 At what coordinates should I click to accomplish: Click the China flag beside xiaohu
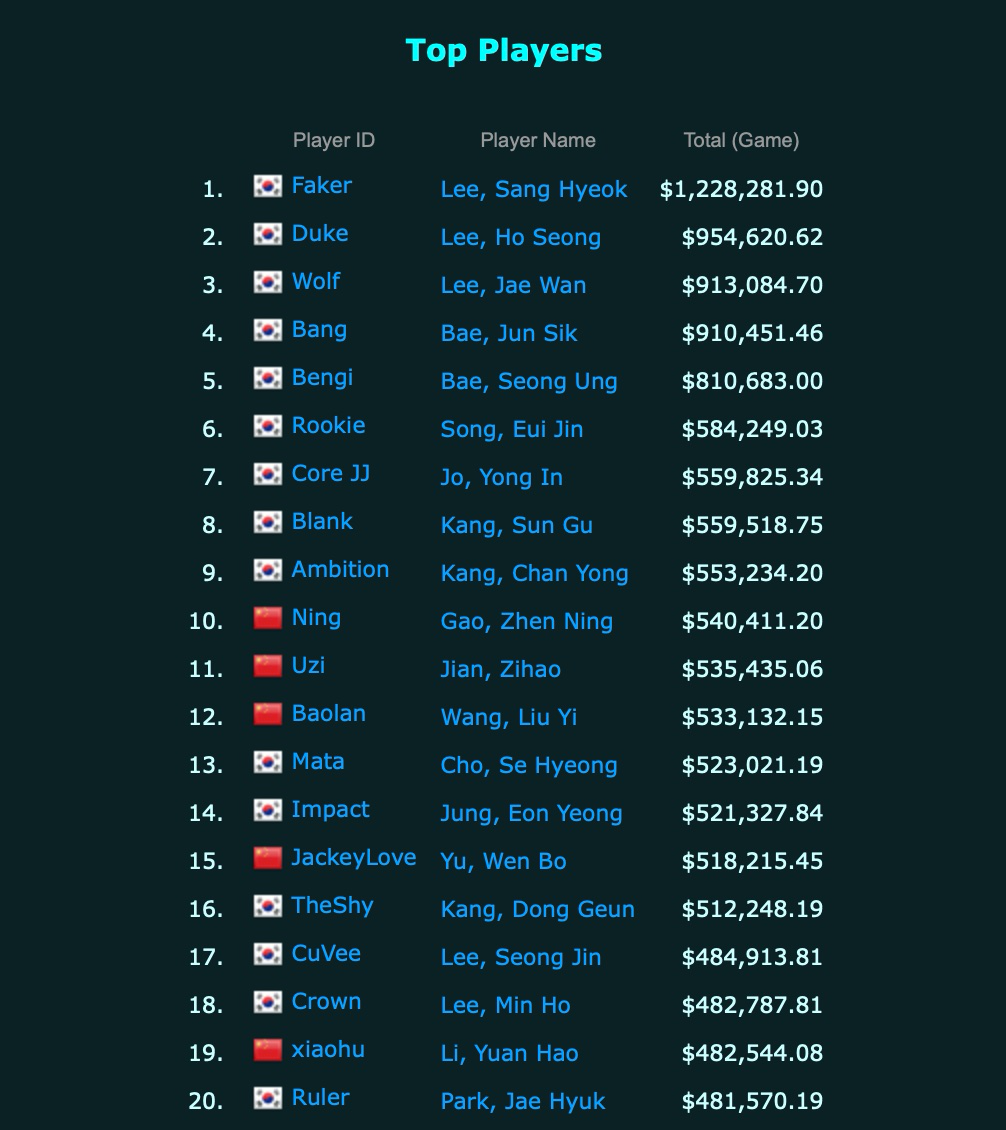coord(267,1049)
